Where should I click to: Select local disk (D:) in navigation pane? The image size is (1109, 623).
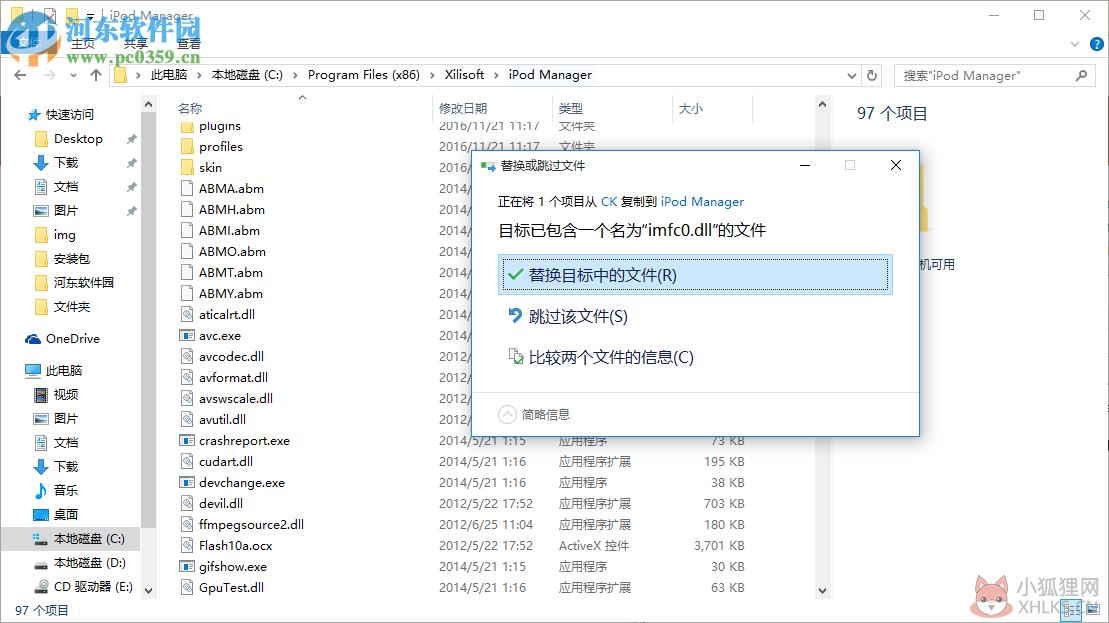(89, 562)
